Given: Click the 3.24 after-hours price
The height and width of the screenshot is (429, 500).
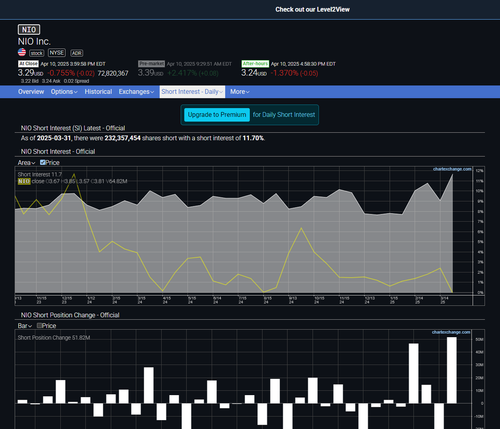Looking at the screenshot, I should click(254, 73).
